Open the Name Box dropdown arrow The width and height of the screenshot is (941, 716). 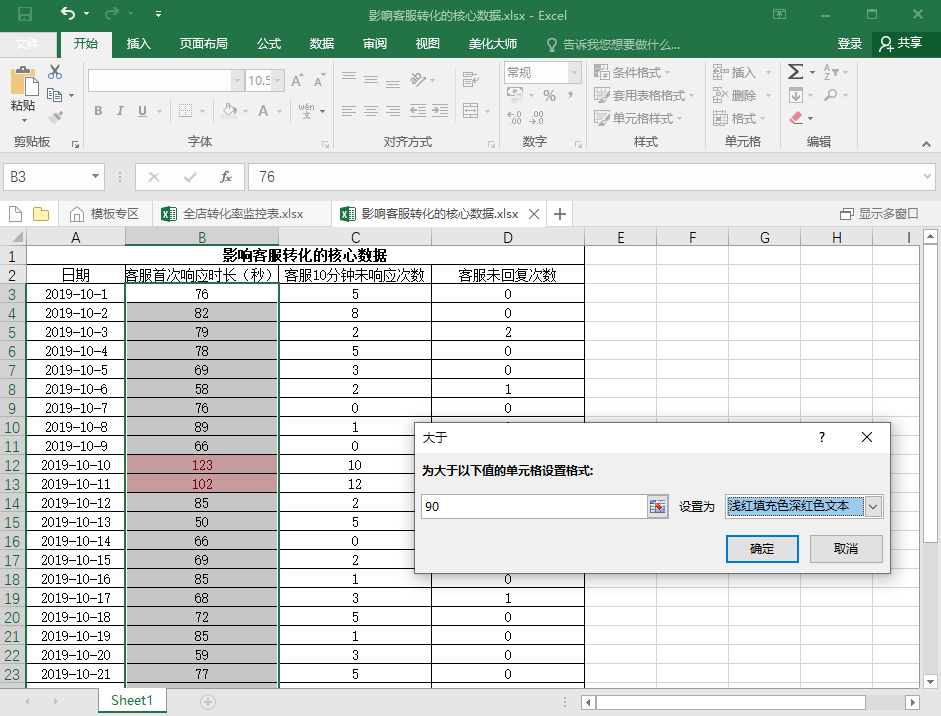pos(95,176)
